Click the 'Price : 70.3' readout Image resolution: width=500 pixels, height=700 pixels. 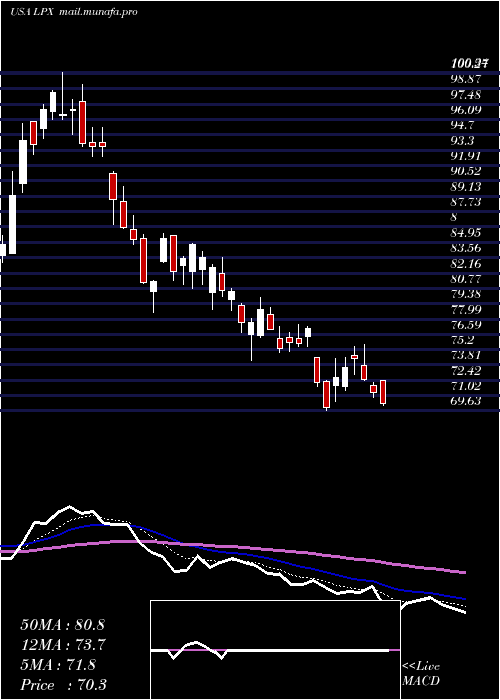(x=63, y=685)
